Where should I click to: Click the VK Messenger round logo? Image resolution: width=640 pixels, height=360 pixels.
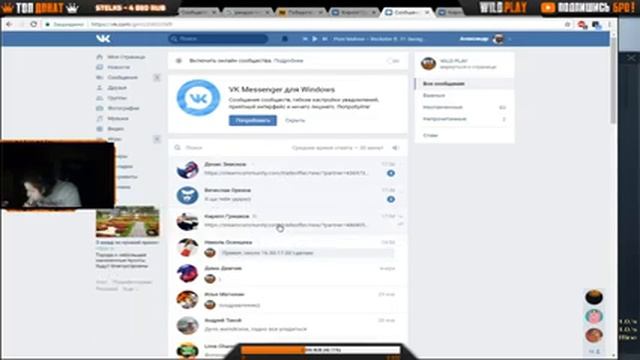coord(198,98)
